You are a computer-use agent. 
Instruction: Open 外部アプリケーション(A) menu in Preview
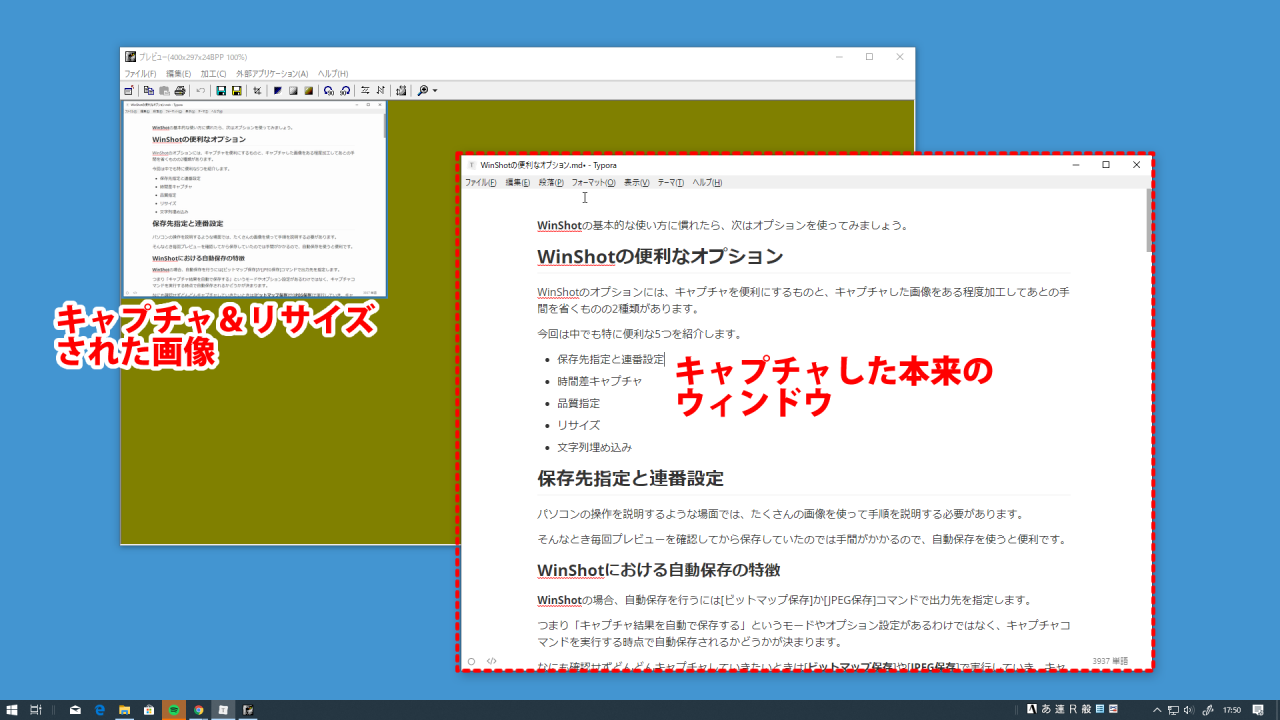pos(272,74)
